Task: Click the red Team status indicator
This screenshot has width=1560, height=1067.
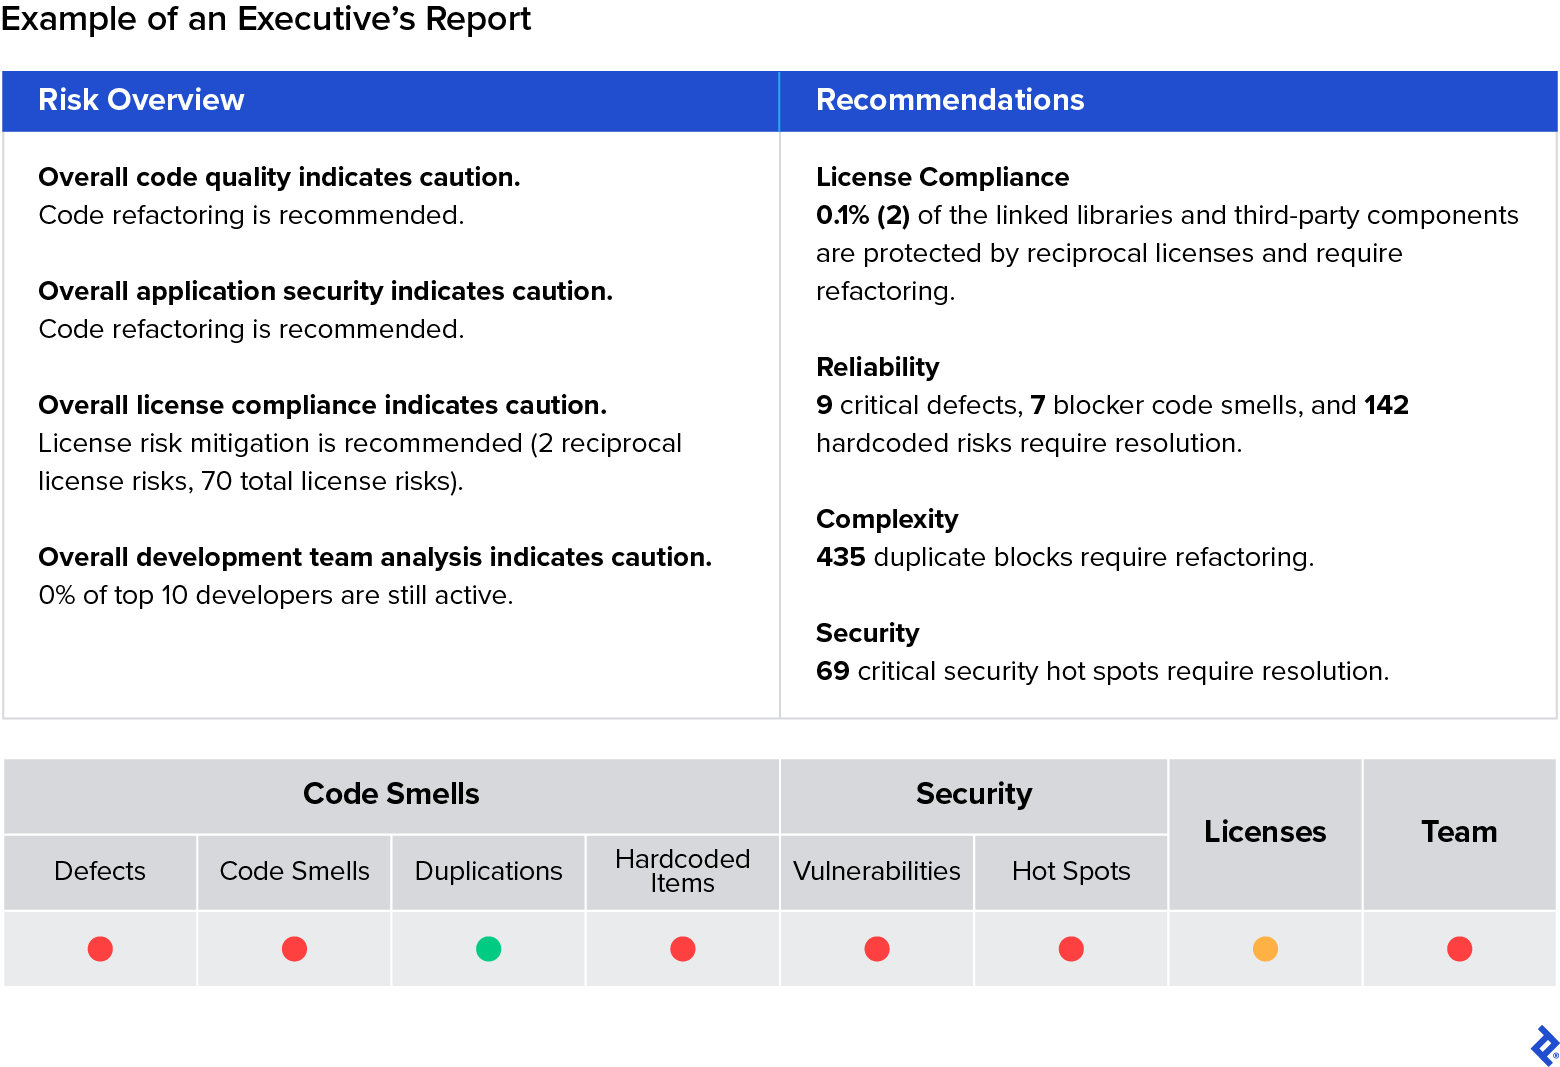Action: (1459, 948)
